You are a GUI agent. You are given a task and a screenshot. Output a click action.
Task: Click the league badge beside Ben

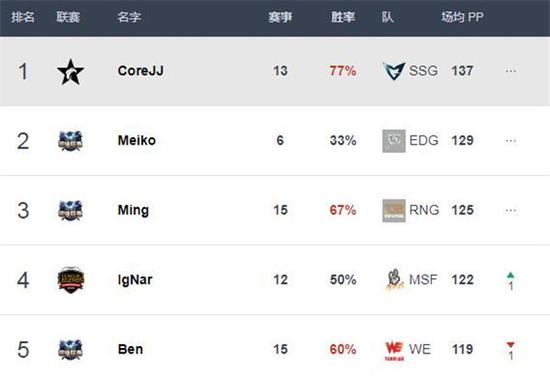tap(70, 349)
